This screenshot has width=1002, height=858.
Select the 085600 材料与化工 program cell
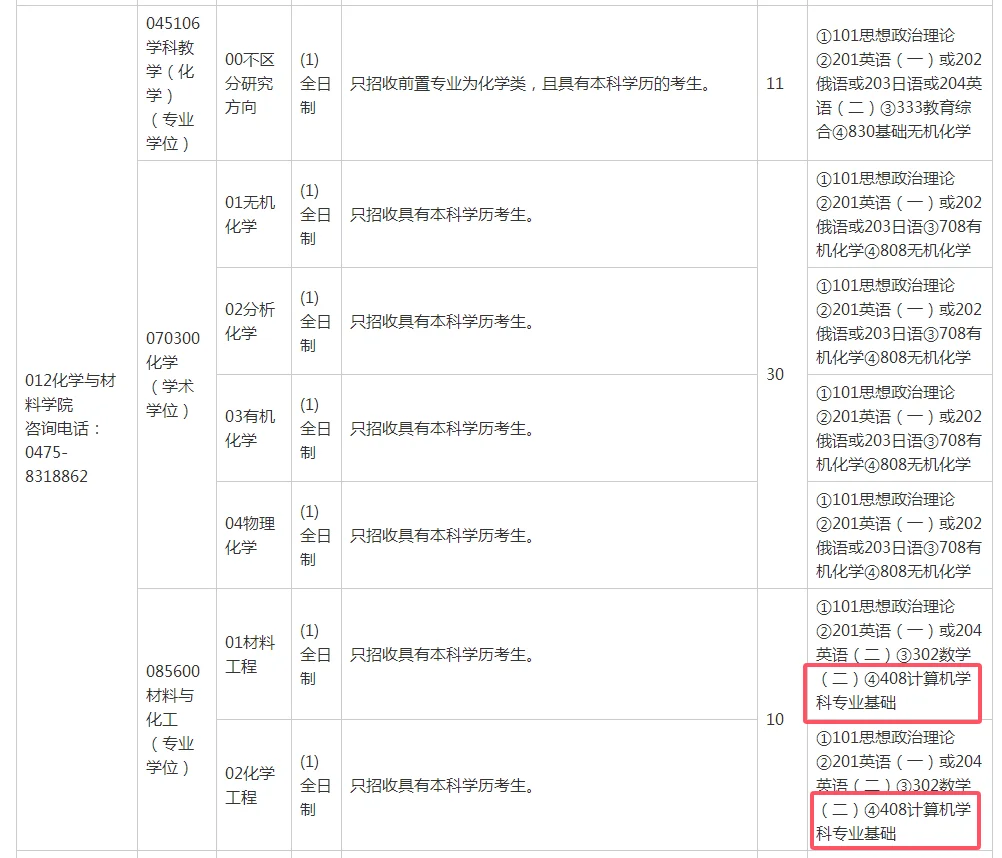176,720
